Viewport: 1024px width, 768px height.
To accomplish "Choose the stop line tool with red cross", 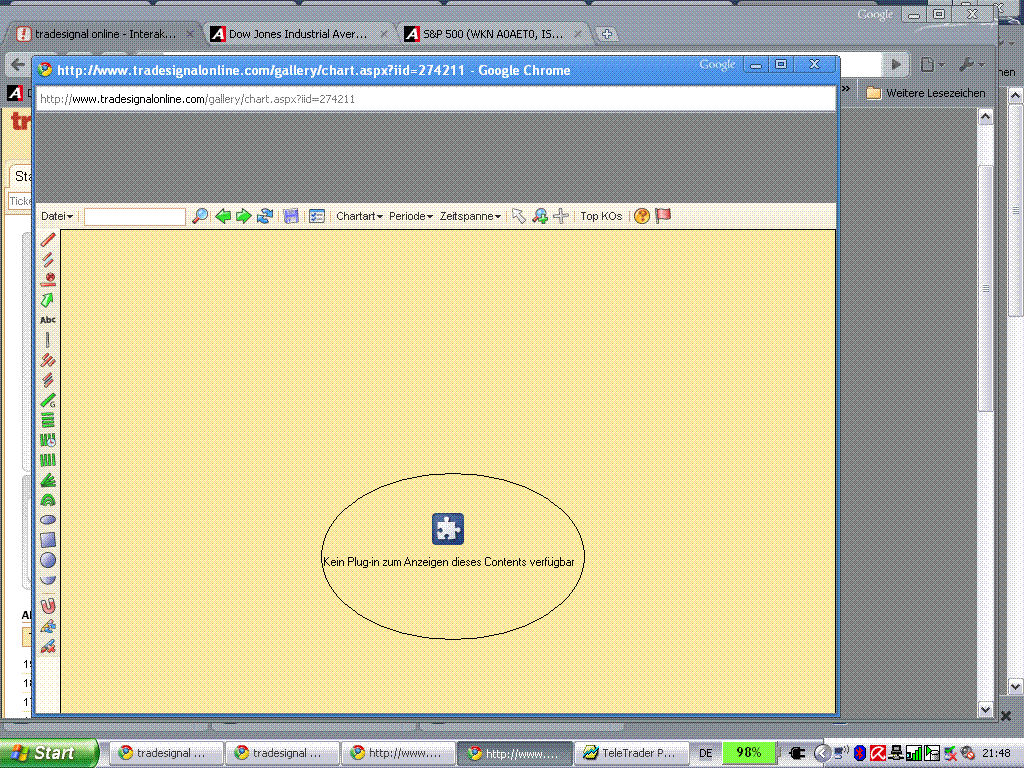I will coord(48,280).
